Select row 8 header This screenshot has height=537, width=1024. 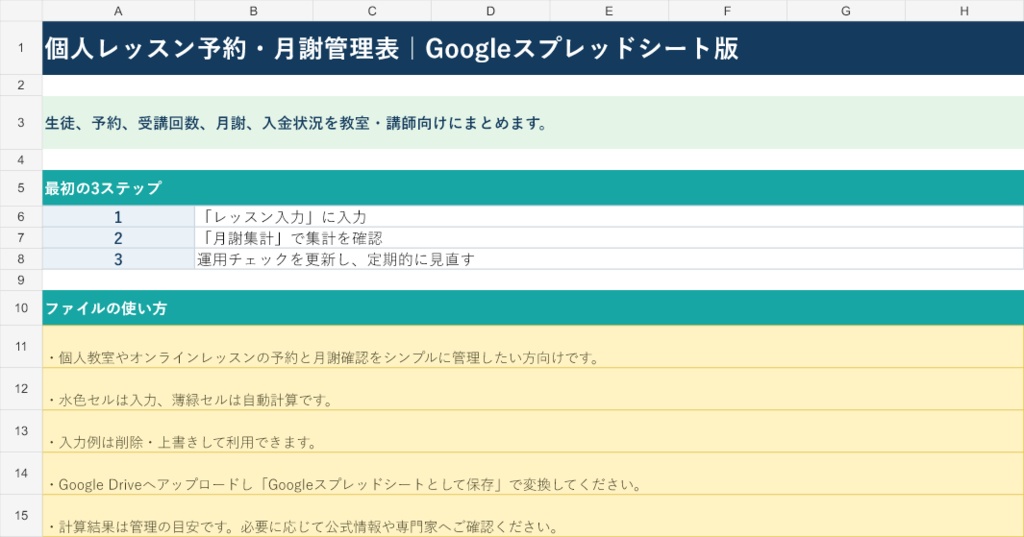21,259
